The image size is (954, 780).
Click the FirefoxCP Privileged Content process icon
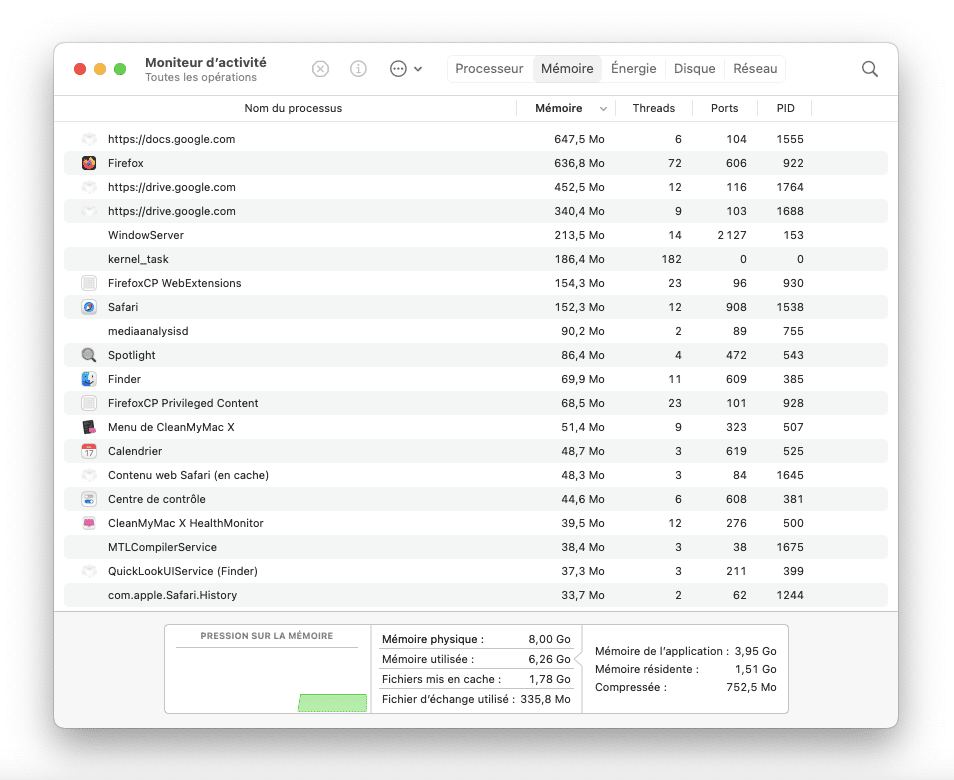pyautogui.click(x=89, y=403)
